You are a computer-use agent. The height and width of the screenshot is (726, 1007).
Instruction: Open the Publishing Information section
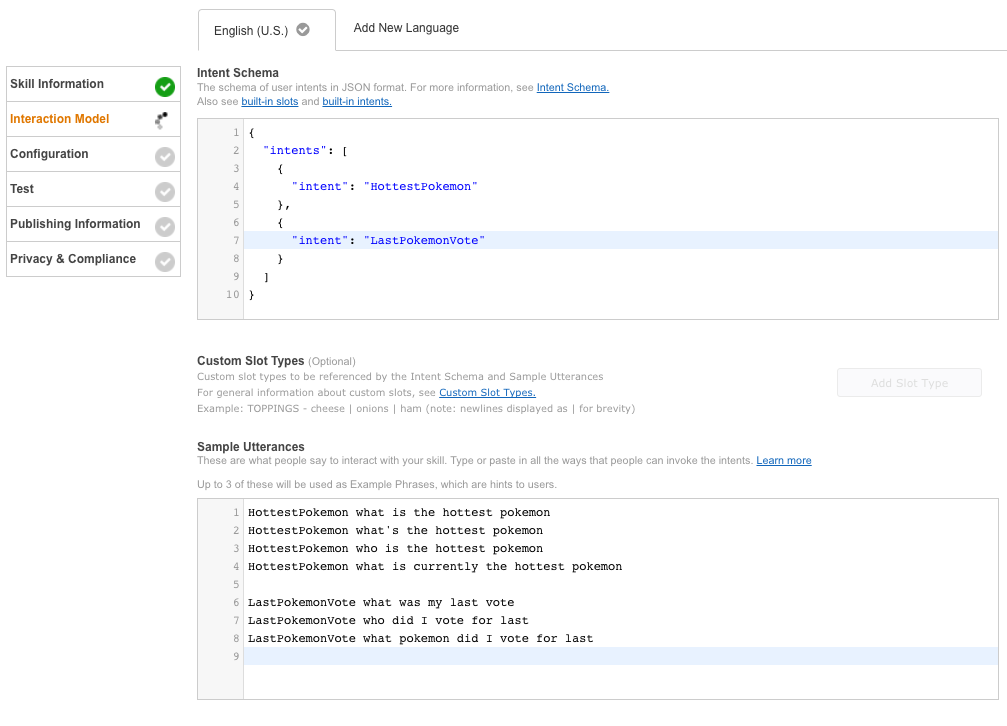[93, 224]
